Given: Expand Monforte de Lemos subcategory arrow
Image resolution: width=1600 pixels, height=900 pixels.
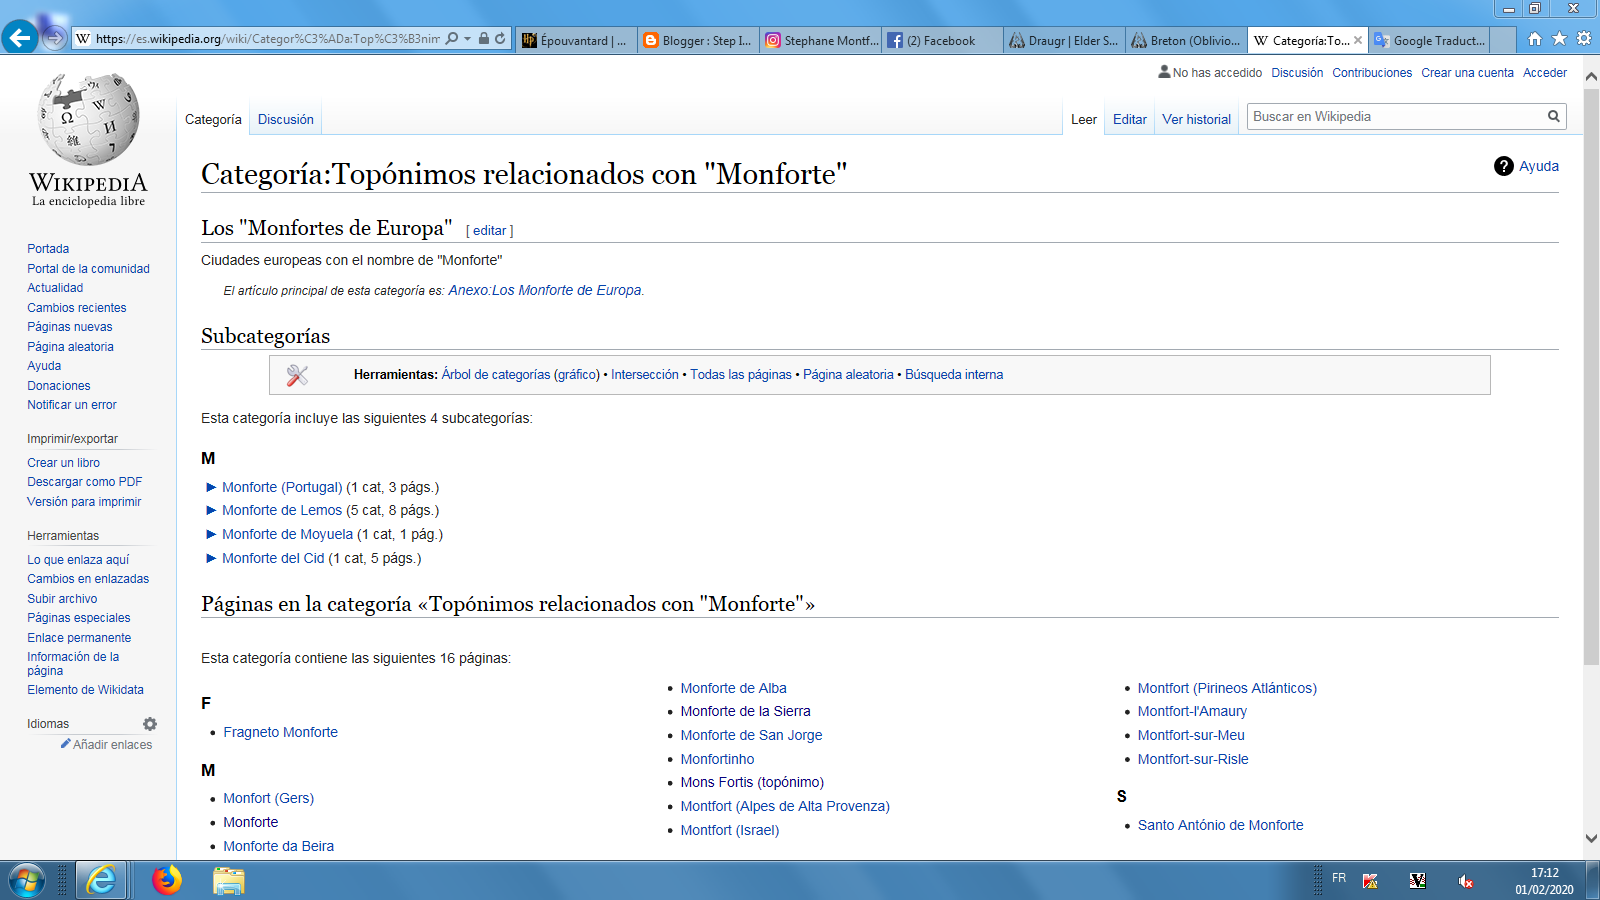Looking at the screenshot, I should pos(211,510).
